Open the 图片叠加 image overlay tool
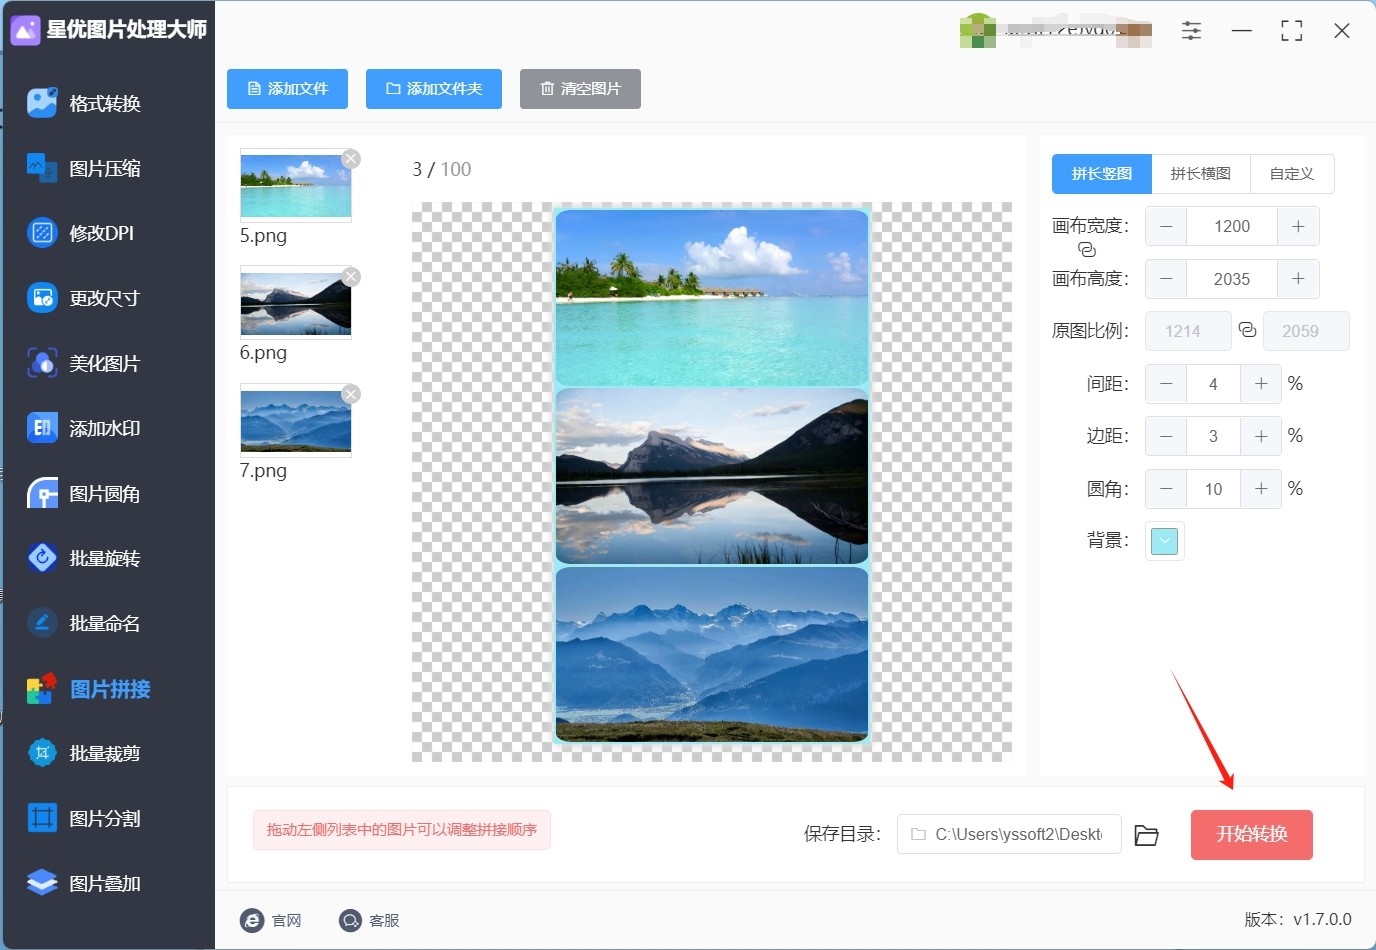1376x950 pixels. point(104,883)
